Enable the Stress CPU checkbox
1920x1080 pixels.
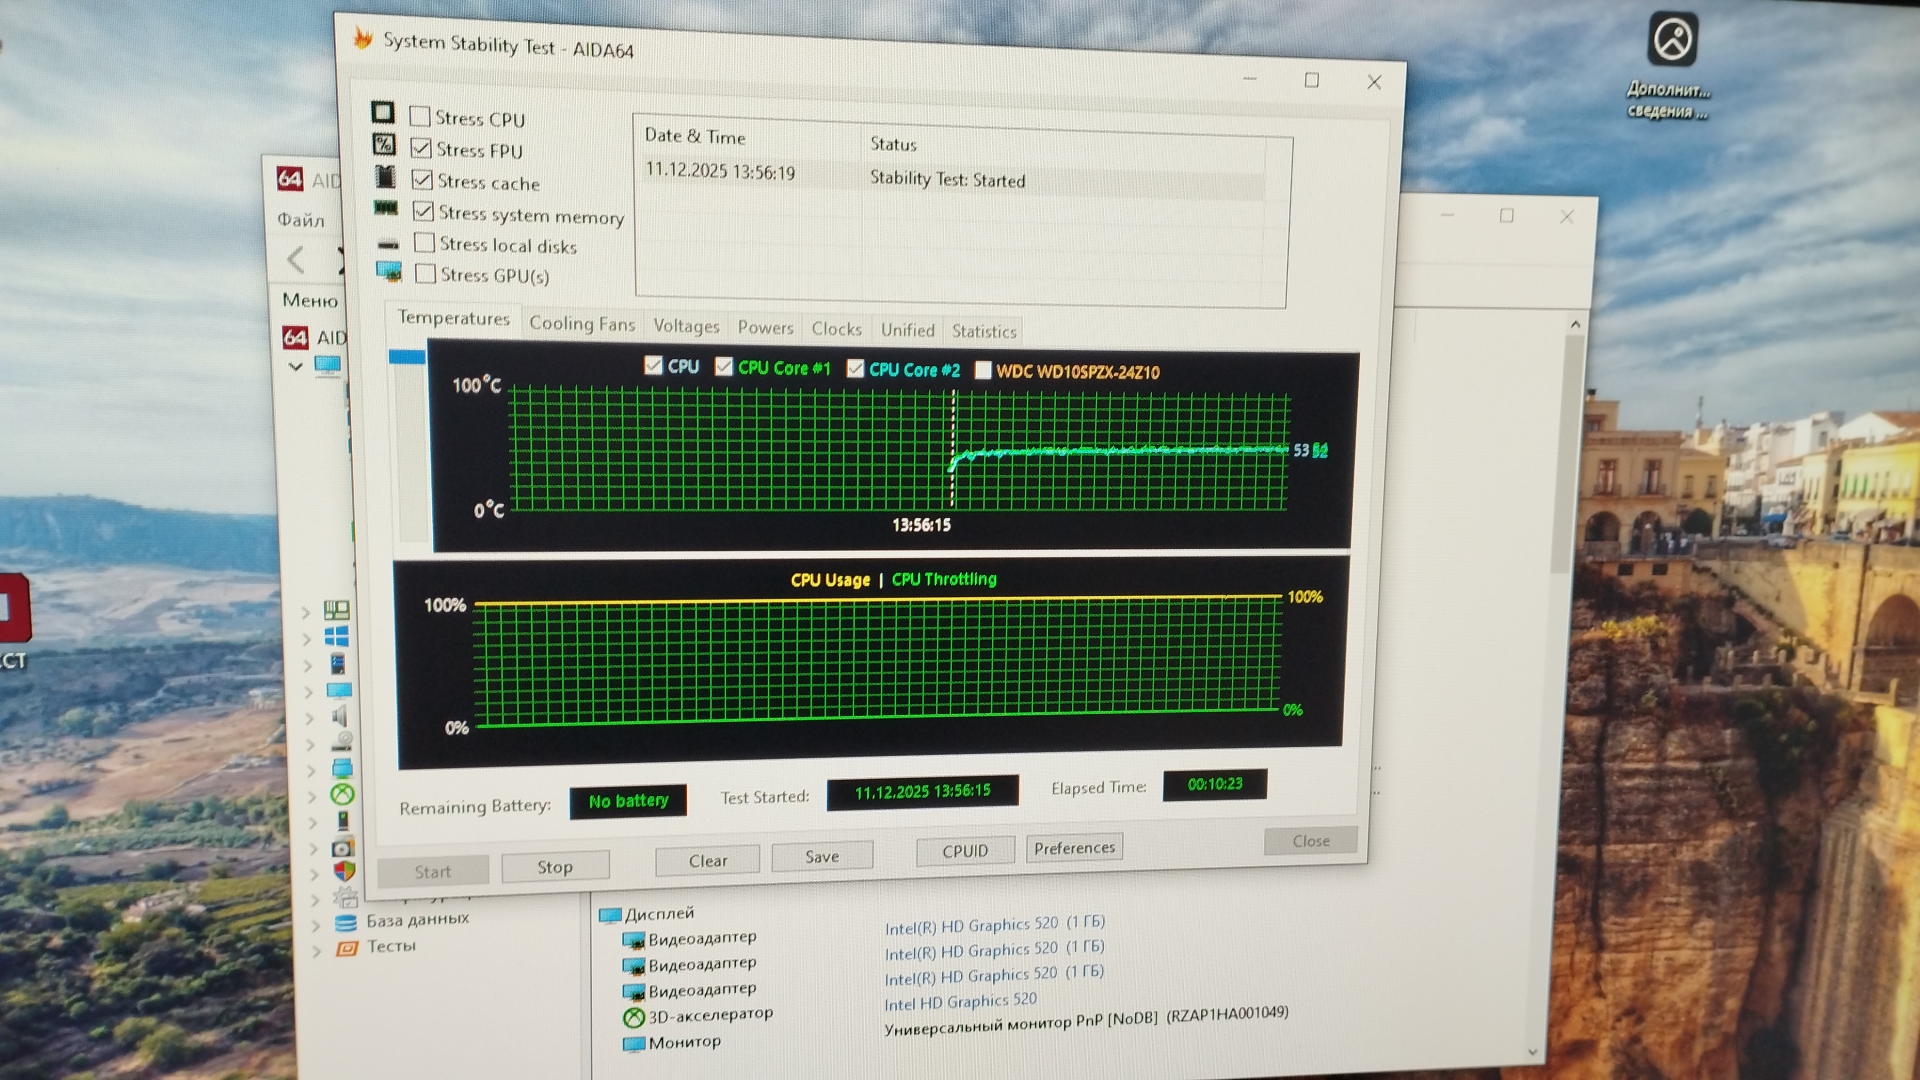pos(420,117)
